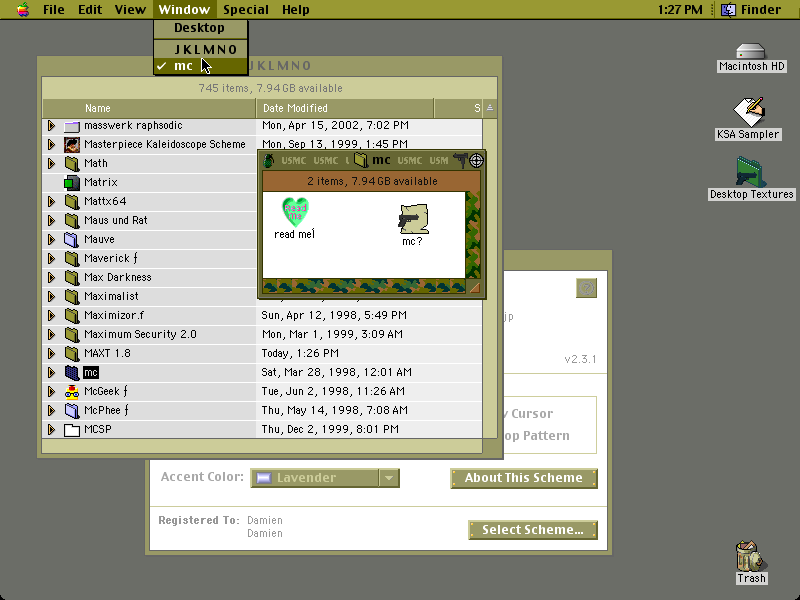Expand the McGeek ƒ disclosure triangle

click(51, 391)
